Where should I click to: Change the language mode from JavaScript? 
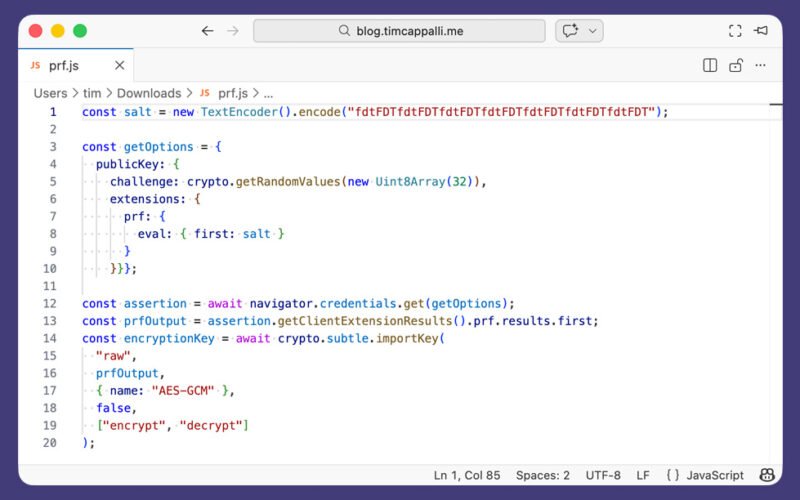coord(704,475)
